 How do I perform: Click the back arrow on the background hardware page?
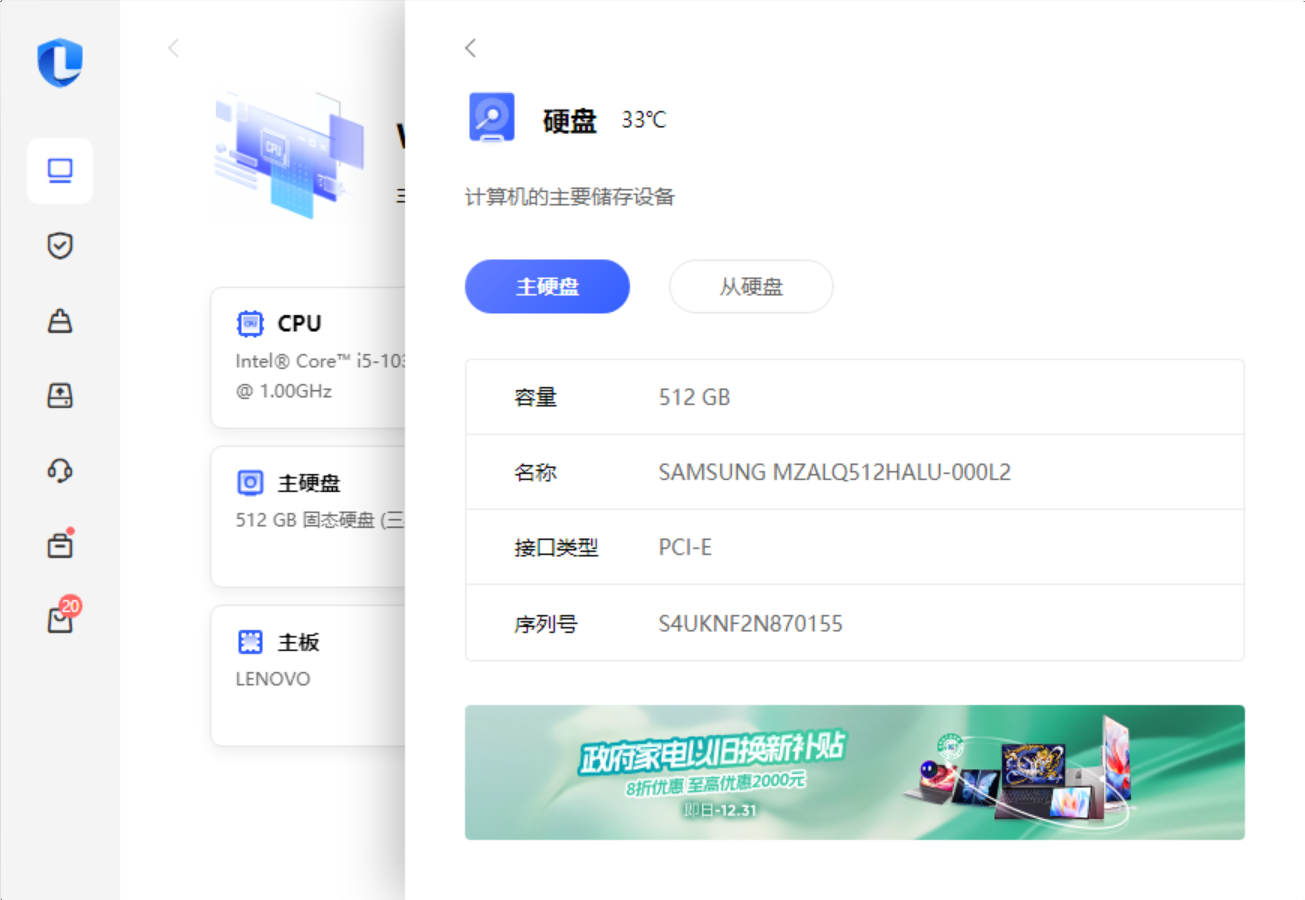pos(174,48)
